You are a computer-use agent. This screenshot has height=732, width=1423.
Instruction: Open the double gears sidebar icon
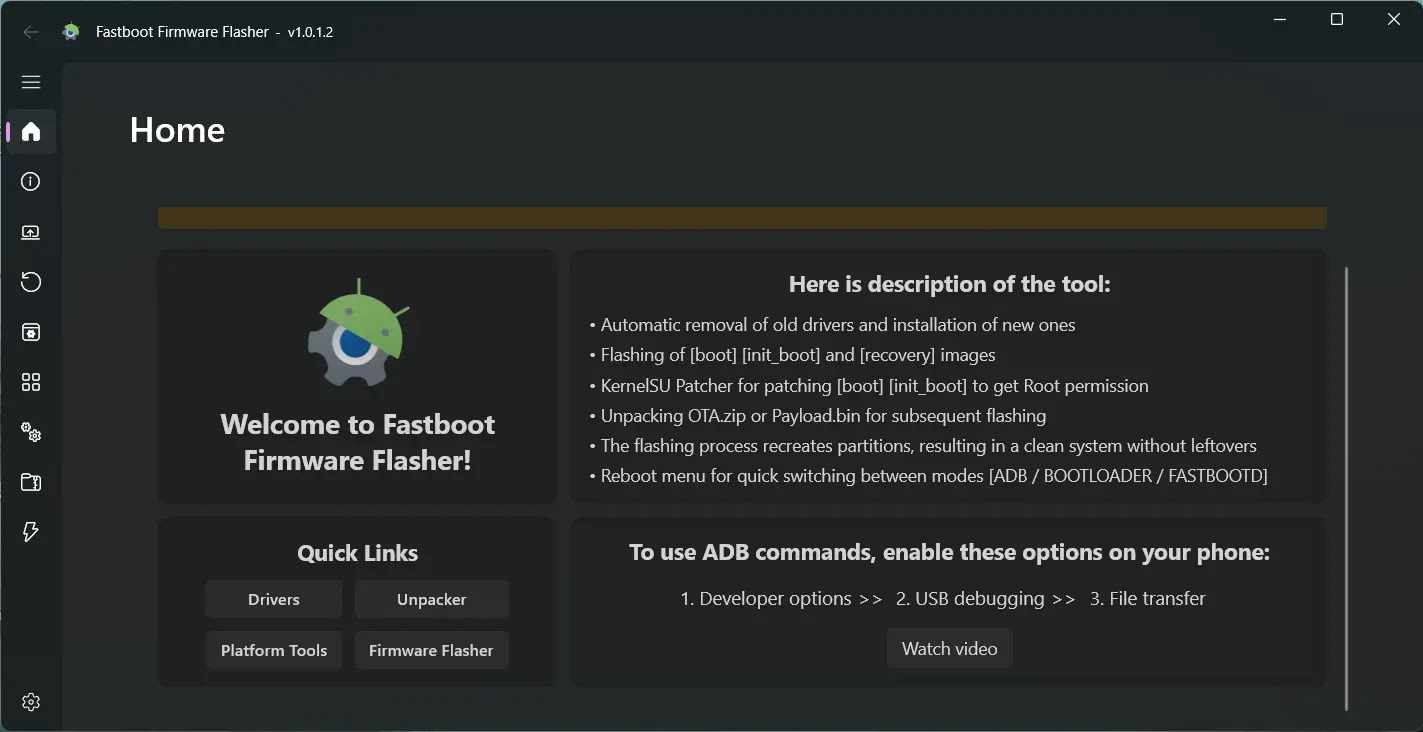click(31, 432)
